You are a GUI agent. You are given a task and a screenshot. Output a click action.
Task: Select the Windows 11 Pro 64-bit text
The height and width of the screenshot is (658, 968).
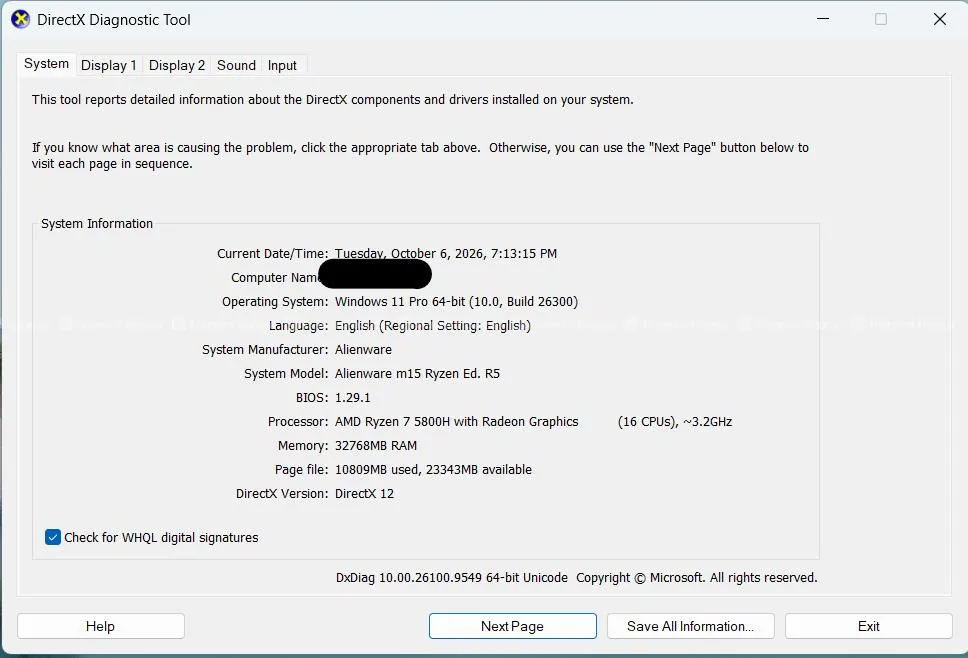point(400,302)
